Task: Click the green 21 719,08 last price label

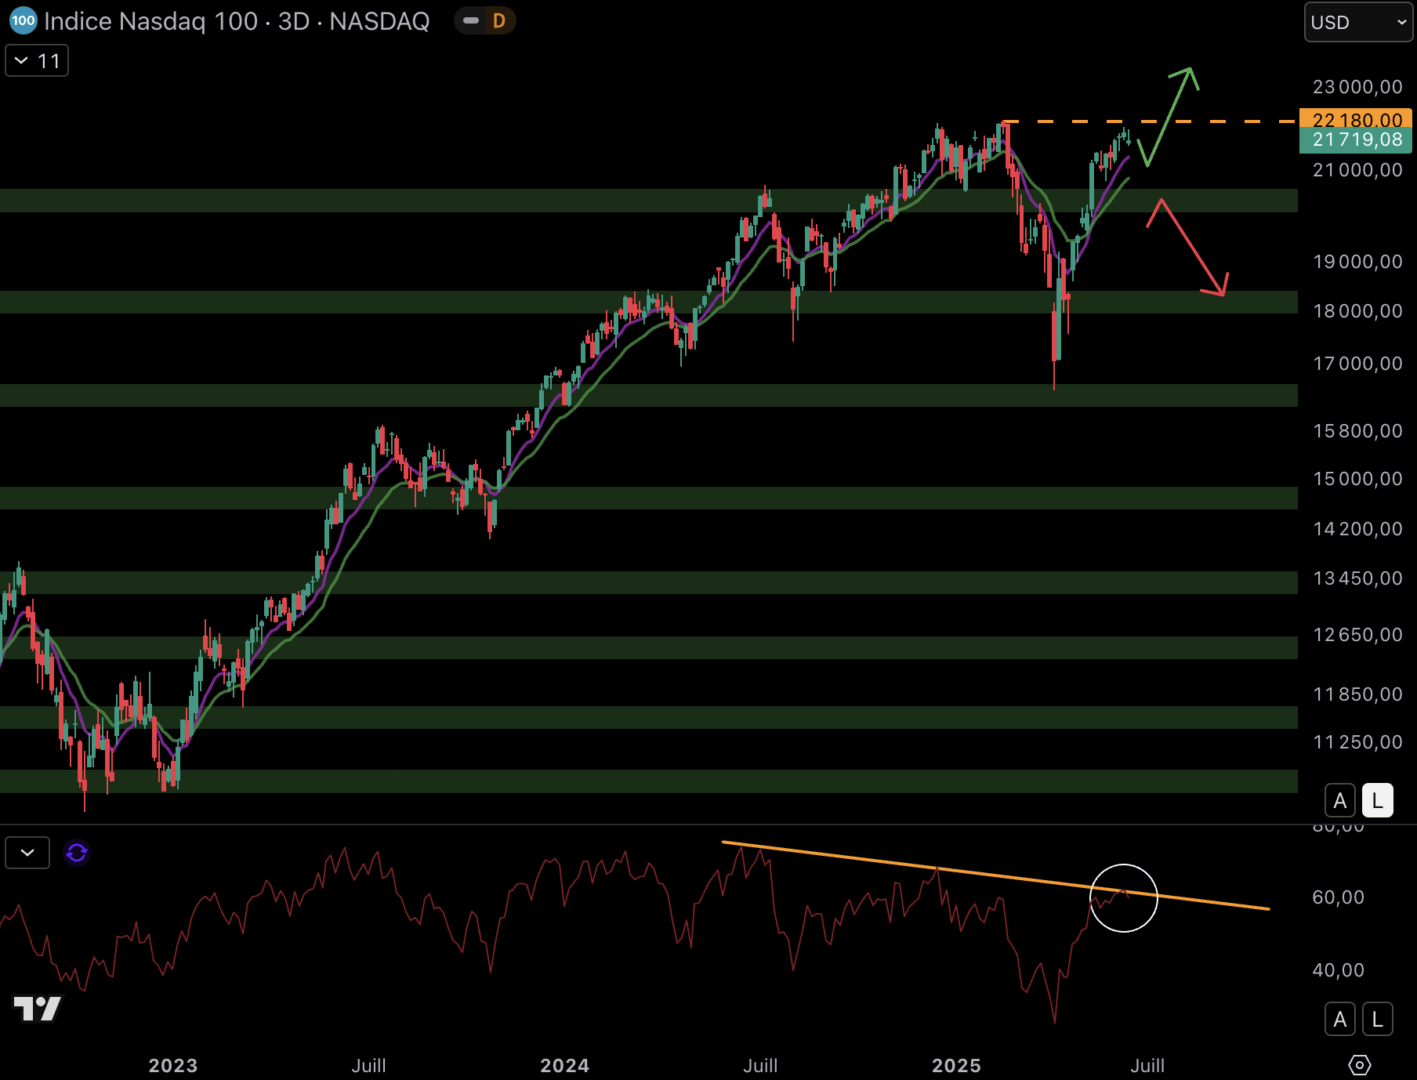Action: (x=1355, y=140)
